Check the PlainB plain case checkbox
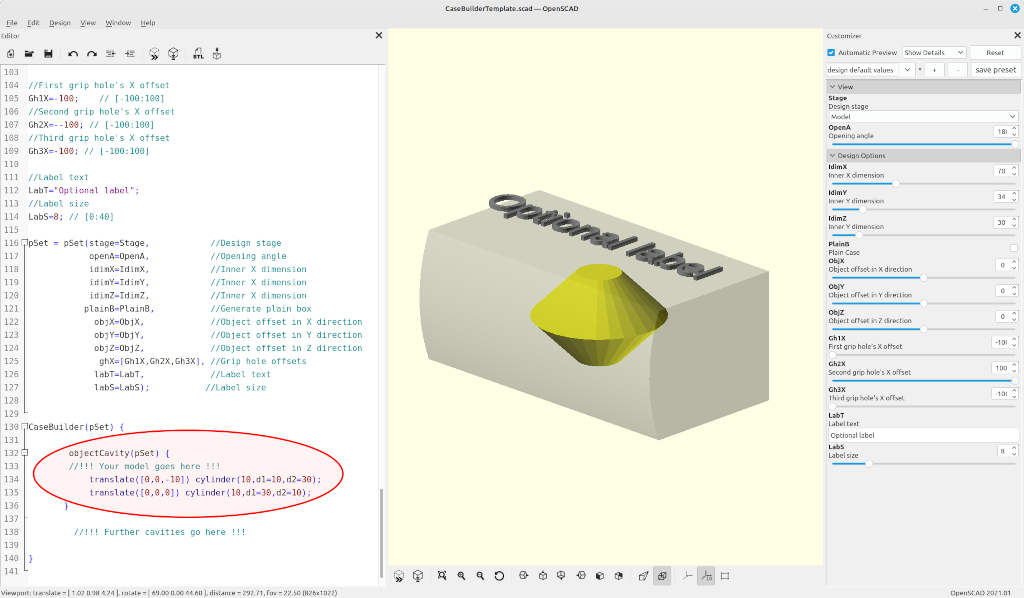1024x598 pixels. (x=1014, y=248)
